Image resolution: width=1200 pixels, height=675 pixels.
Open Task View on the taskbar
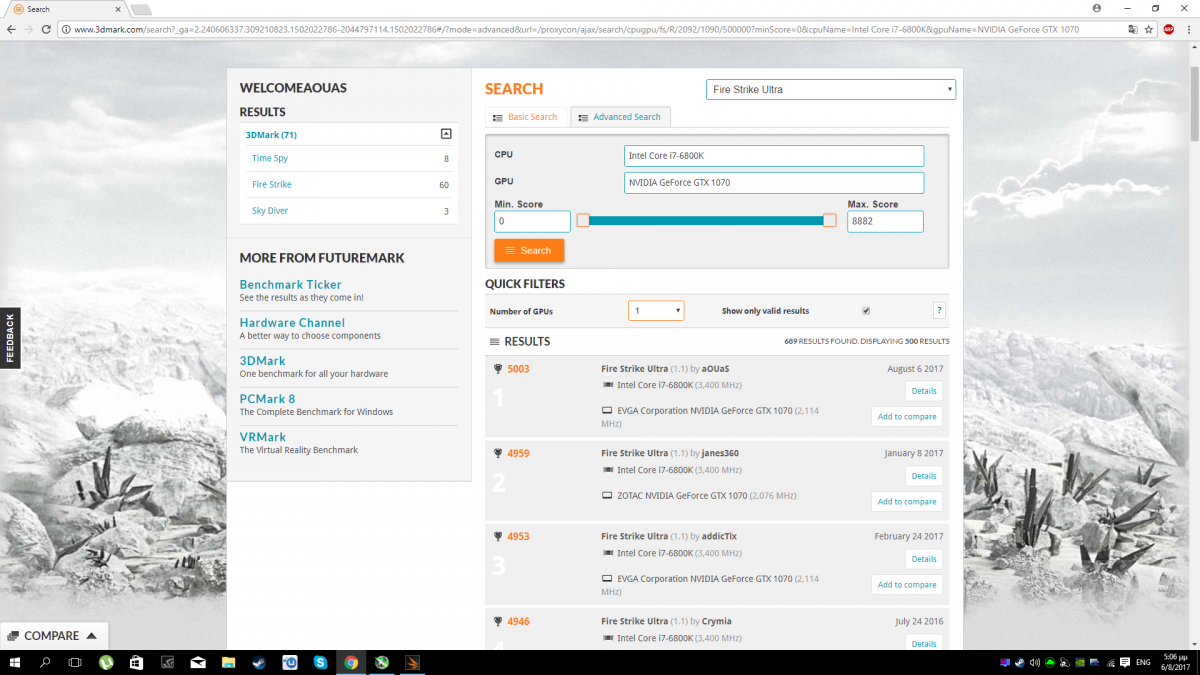pos(75,662)
